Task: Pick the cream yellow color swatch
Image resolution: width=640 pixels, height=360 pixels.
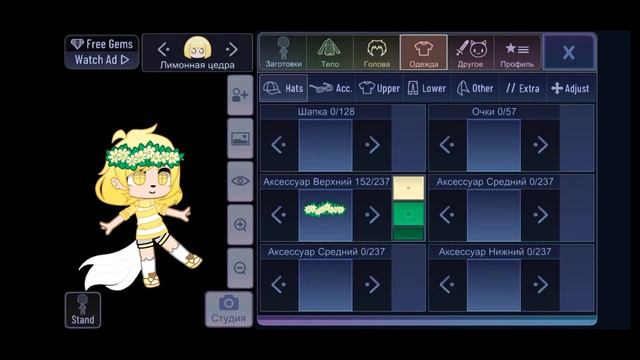Action: point(408,188)
